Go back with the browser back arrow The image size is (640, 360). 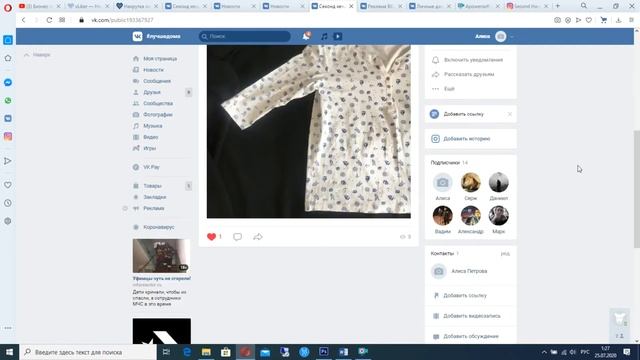[x=24, y=20]
